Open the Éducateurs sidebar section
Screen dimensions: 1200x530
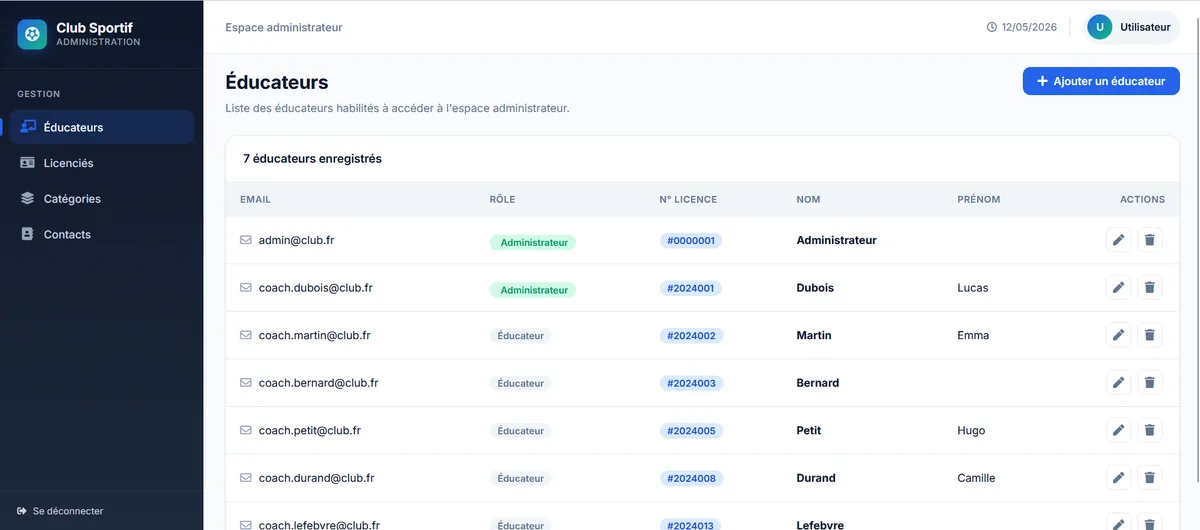coord(102,127)
